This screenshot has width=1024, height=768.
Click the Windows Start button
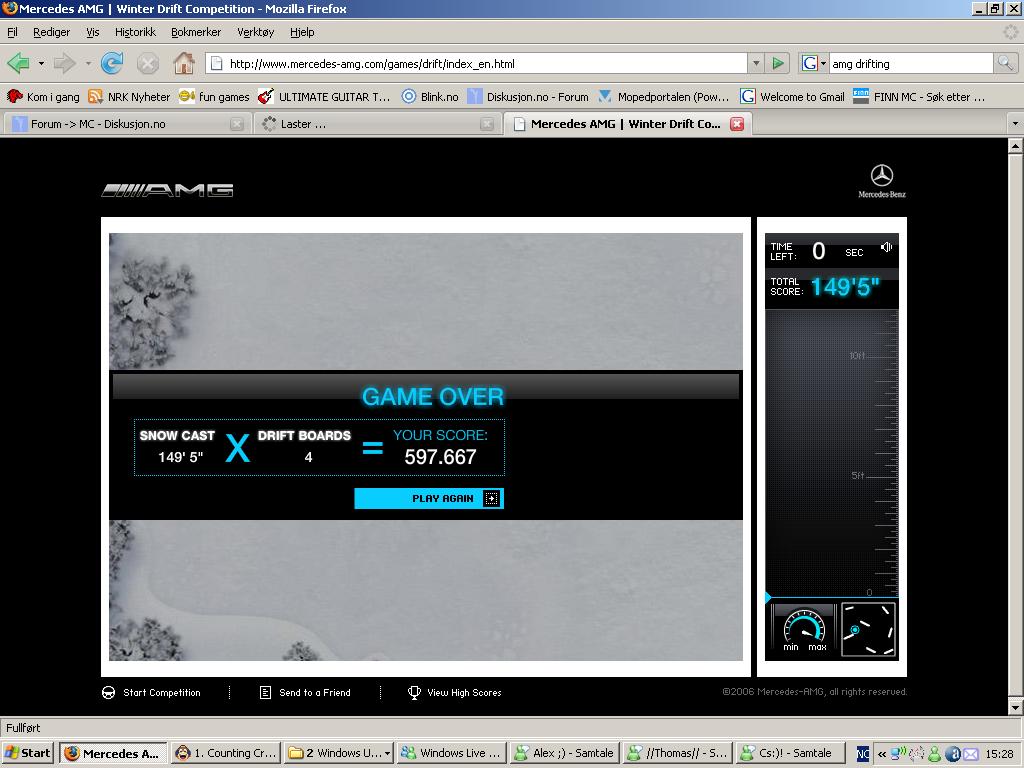tap(27, 753)
